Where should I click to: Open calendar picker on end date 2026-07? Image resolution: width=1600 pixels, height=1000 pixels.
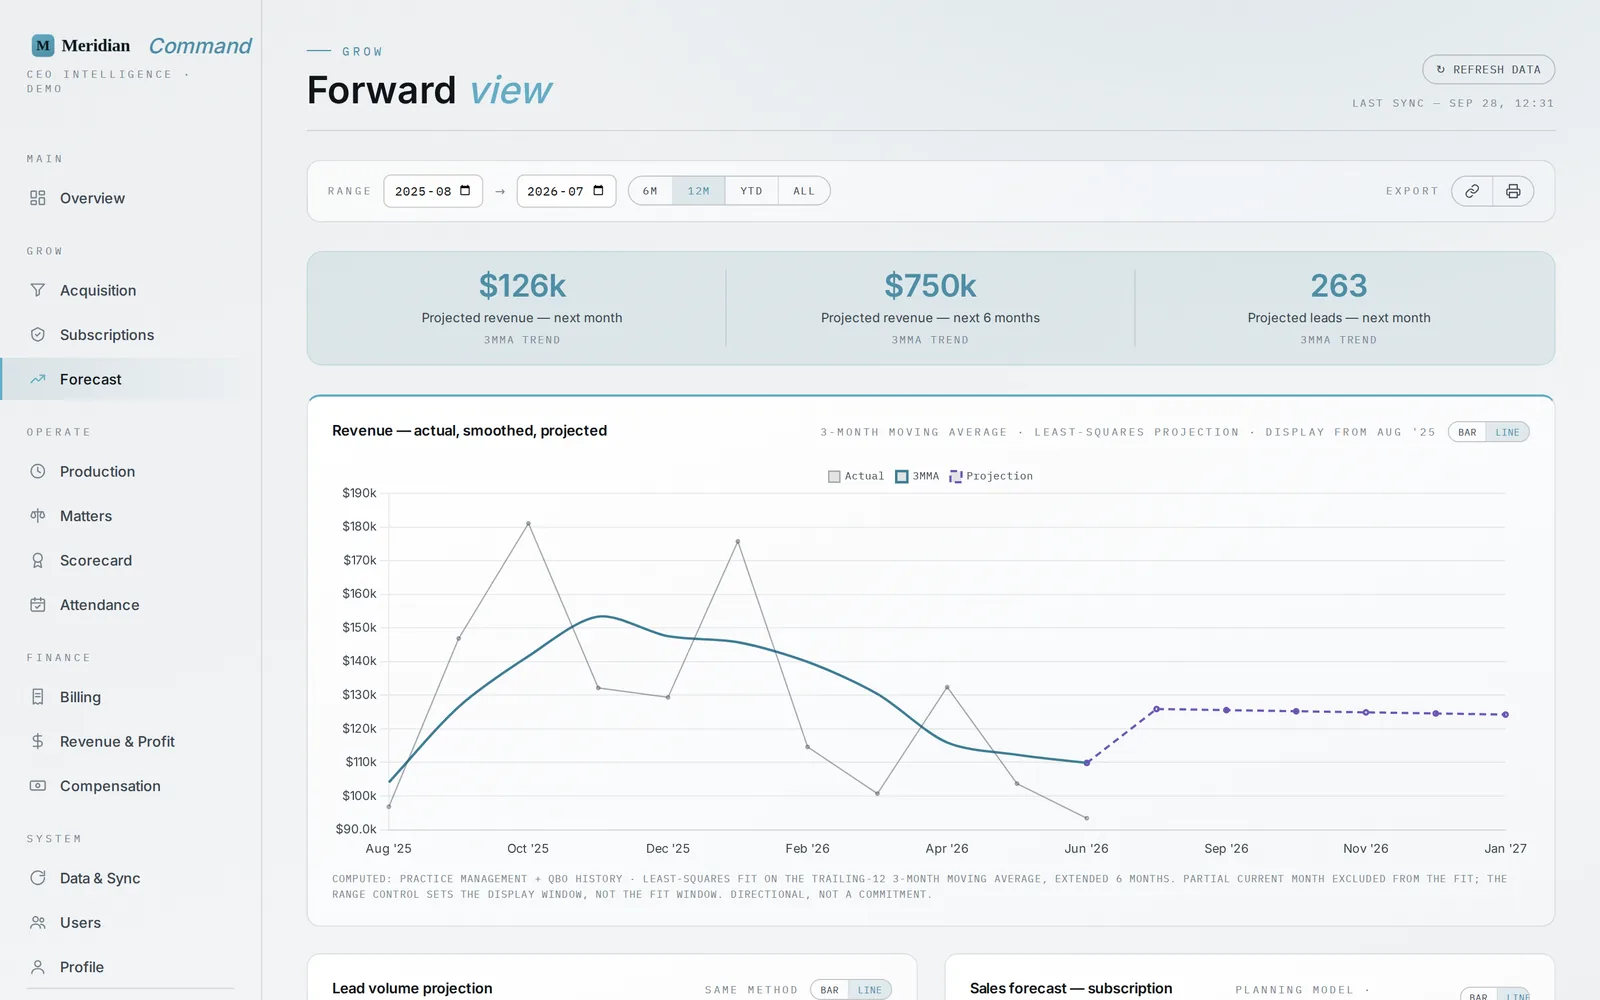(x=598, y=191)
